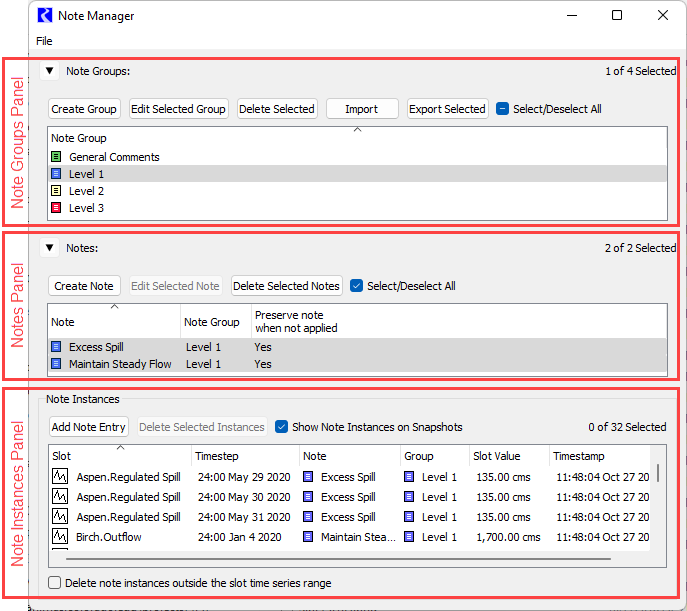Uncheck Show Note Instances on Snapshots
687x611 pixels.
pyautogui.click(x=282, y=427)
